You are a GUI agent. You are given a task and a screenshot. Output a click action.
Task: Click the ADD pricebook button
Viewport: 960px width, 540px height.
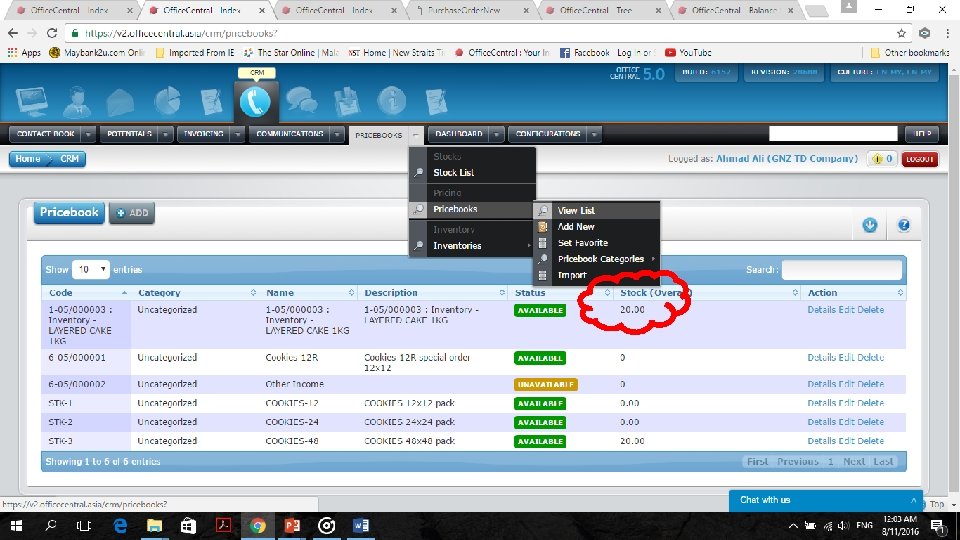pyautogui.click(x=132, y=213)
